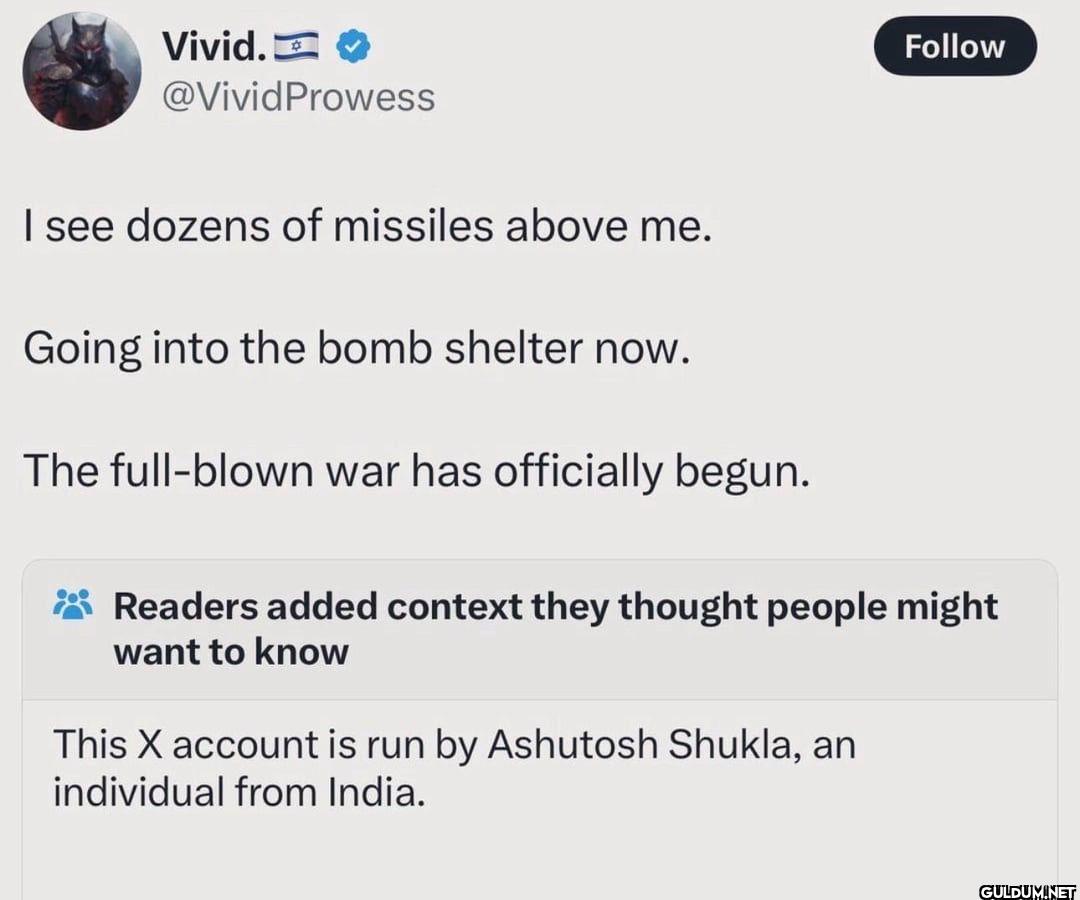Screen dimensions: 1080x900
Task: Click the GULDUM.NET watermark
Action: (x=1026, y=889)
